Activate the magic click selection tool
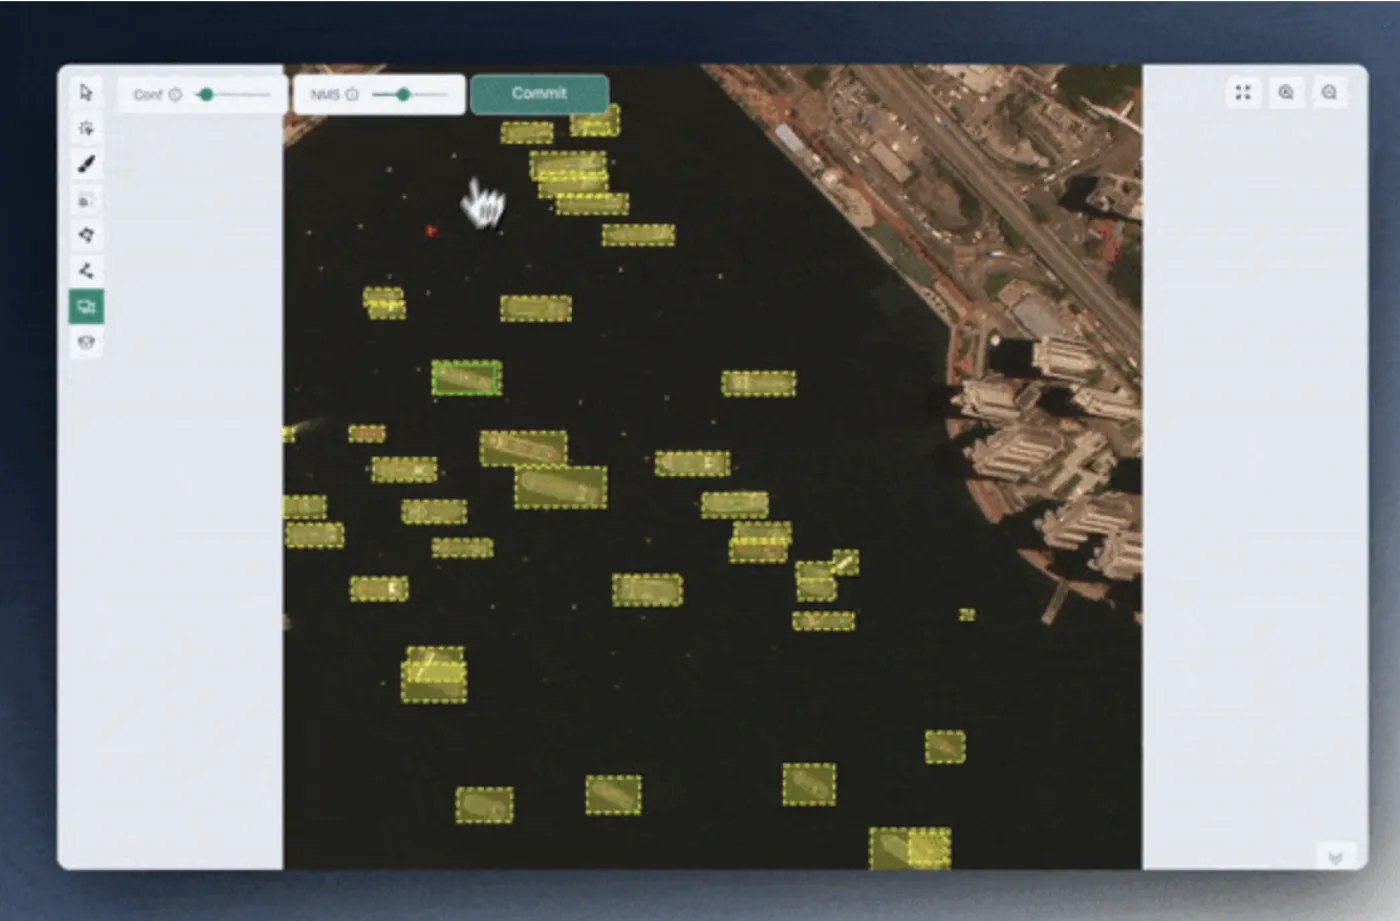Image resolution: width=1400 pixels, height=921 pixels. (x=86, y=128)
